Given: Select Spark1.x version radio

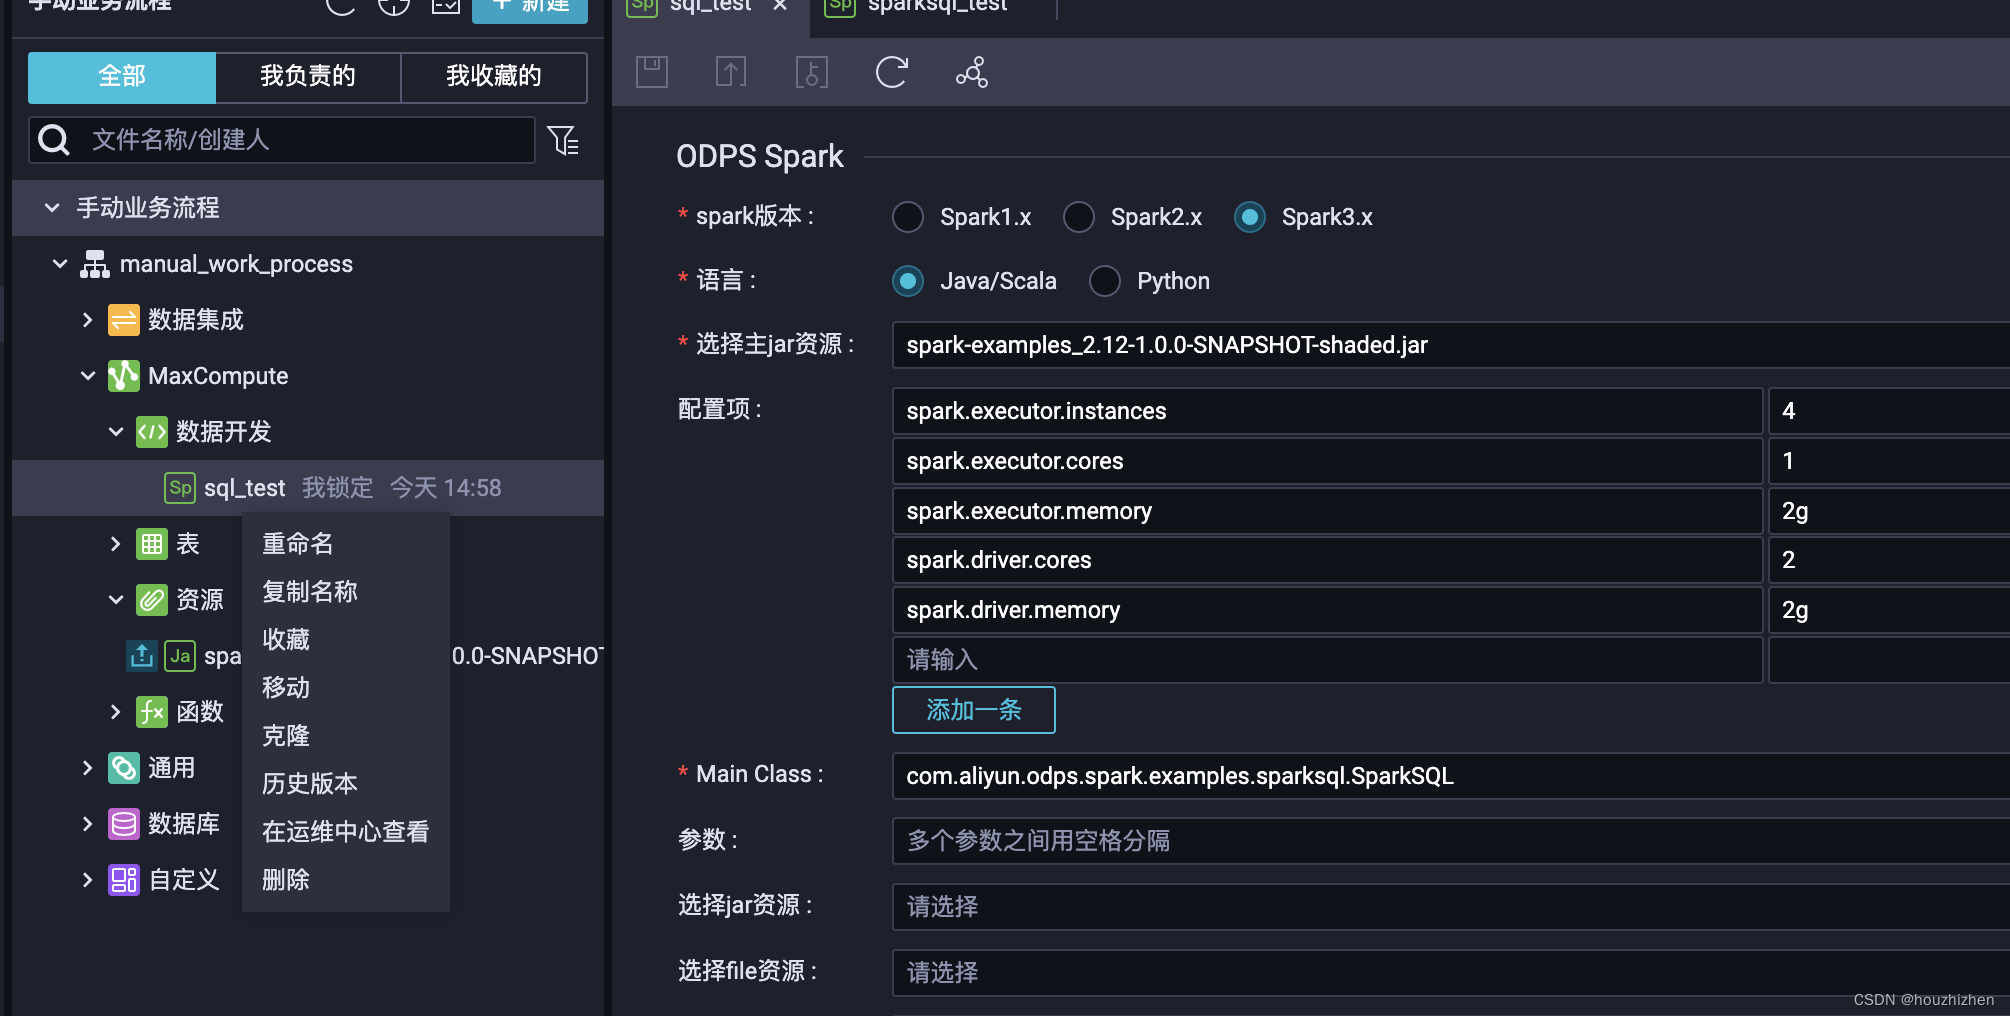Looking at the screenshot, I should click(x=908, y=217).
